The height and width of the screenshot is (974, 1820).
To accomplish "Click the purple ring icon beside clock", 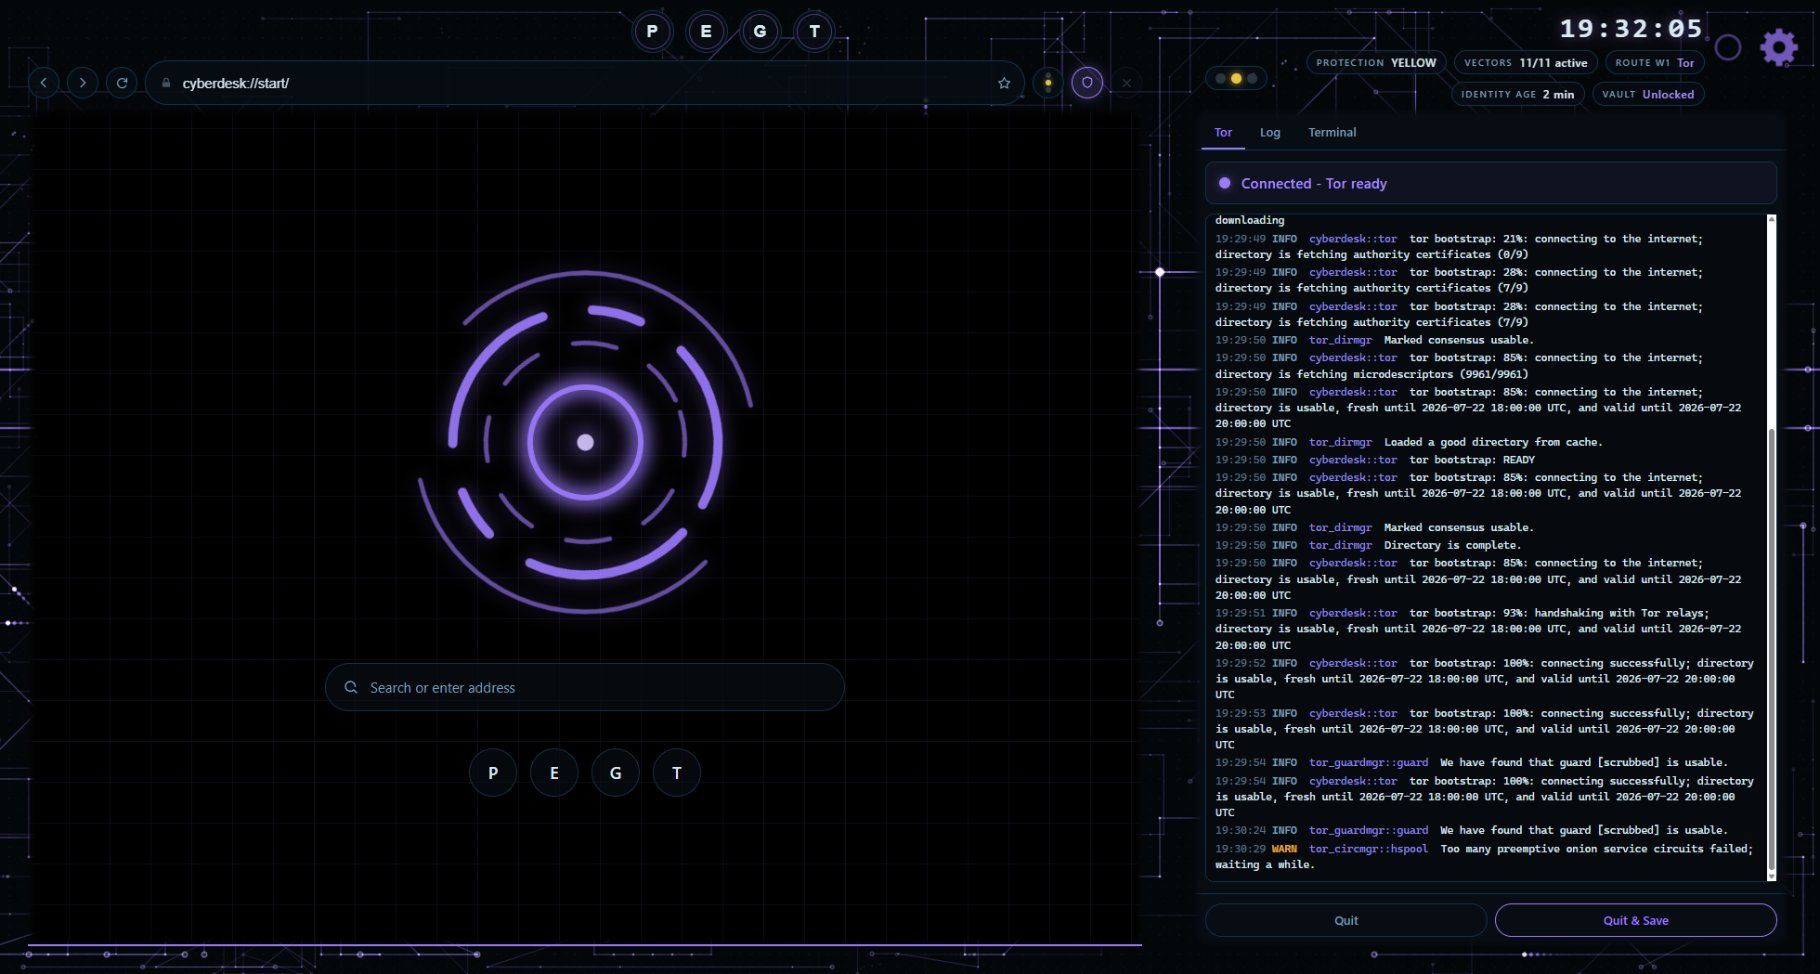I will pos(1728,47).
